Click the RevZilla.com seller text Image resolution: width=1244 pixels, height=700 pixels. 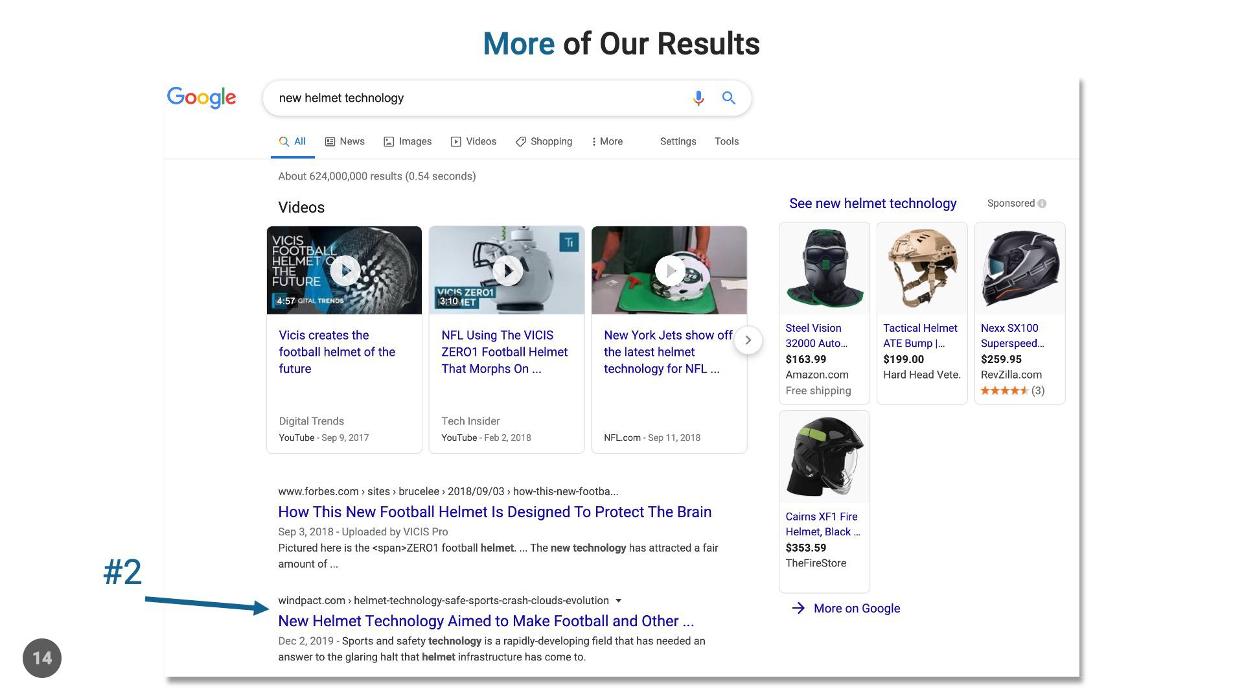point(1011,375)
